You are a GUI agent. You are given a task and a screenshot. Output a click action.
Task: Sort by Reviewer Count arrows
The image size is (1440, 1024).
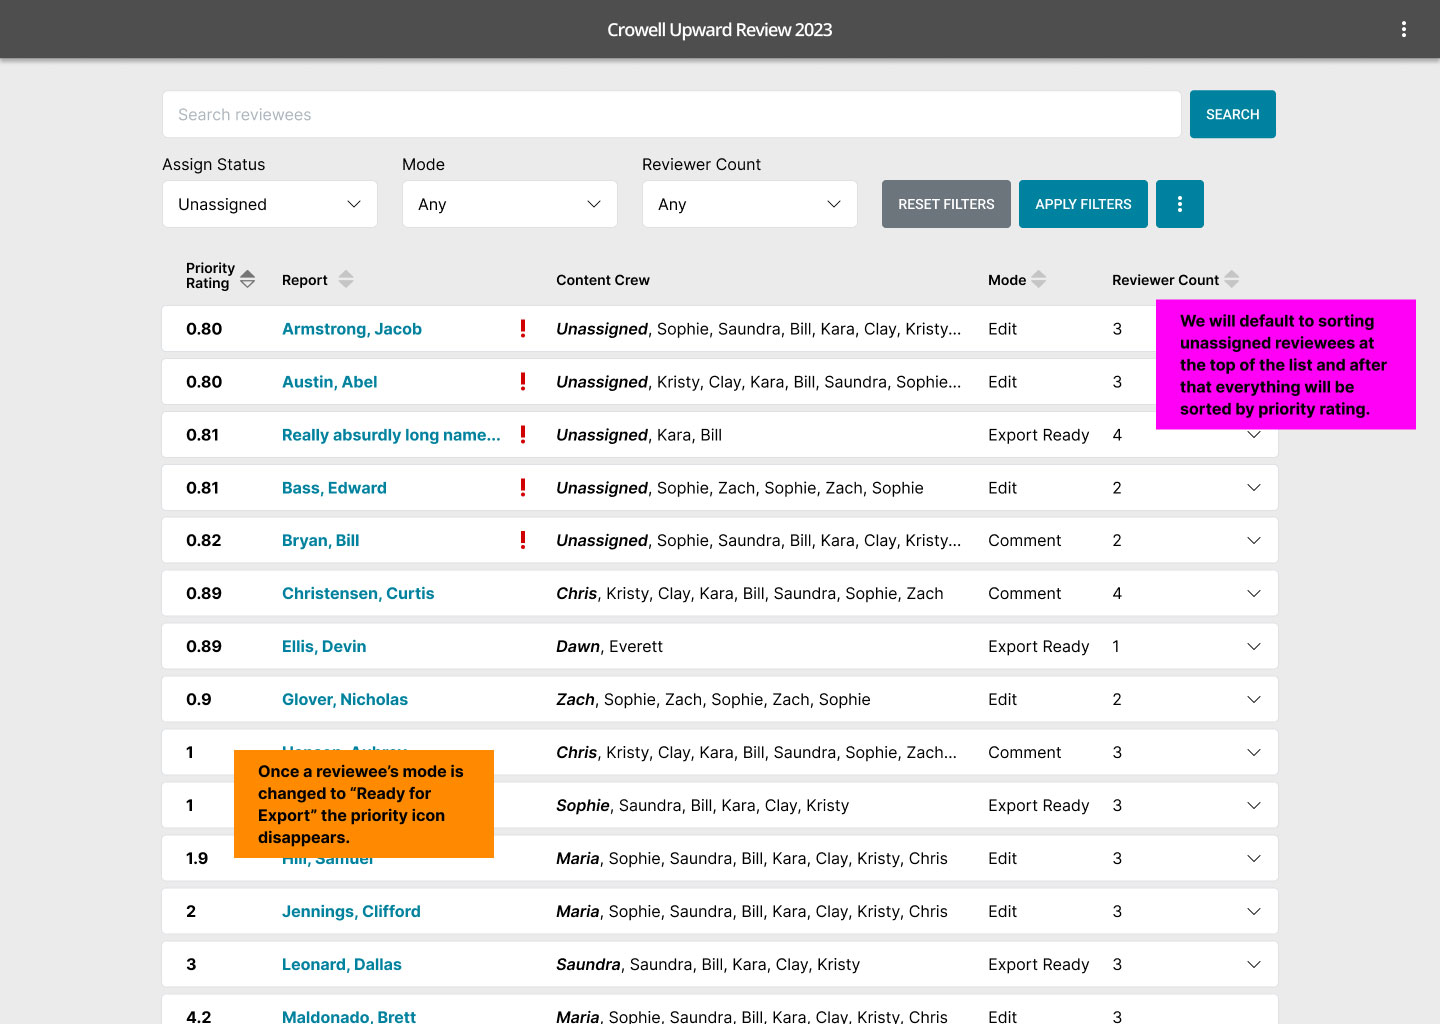1232,279
